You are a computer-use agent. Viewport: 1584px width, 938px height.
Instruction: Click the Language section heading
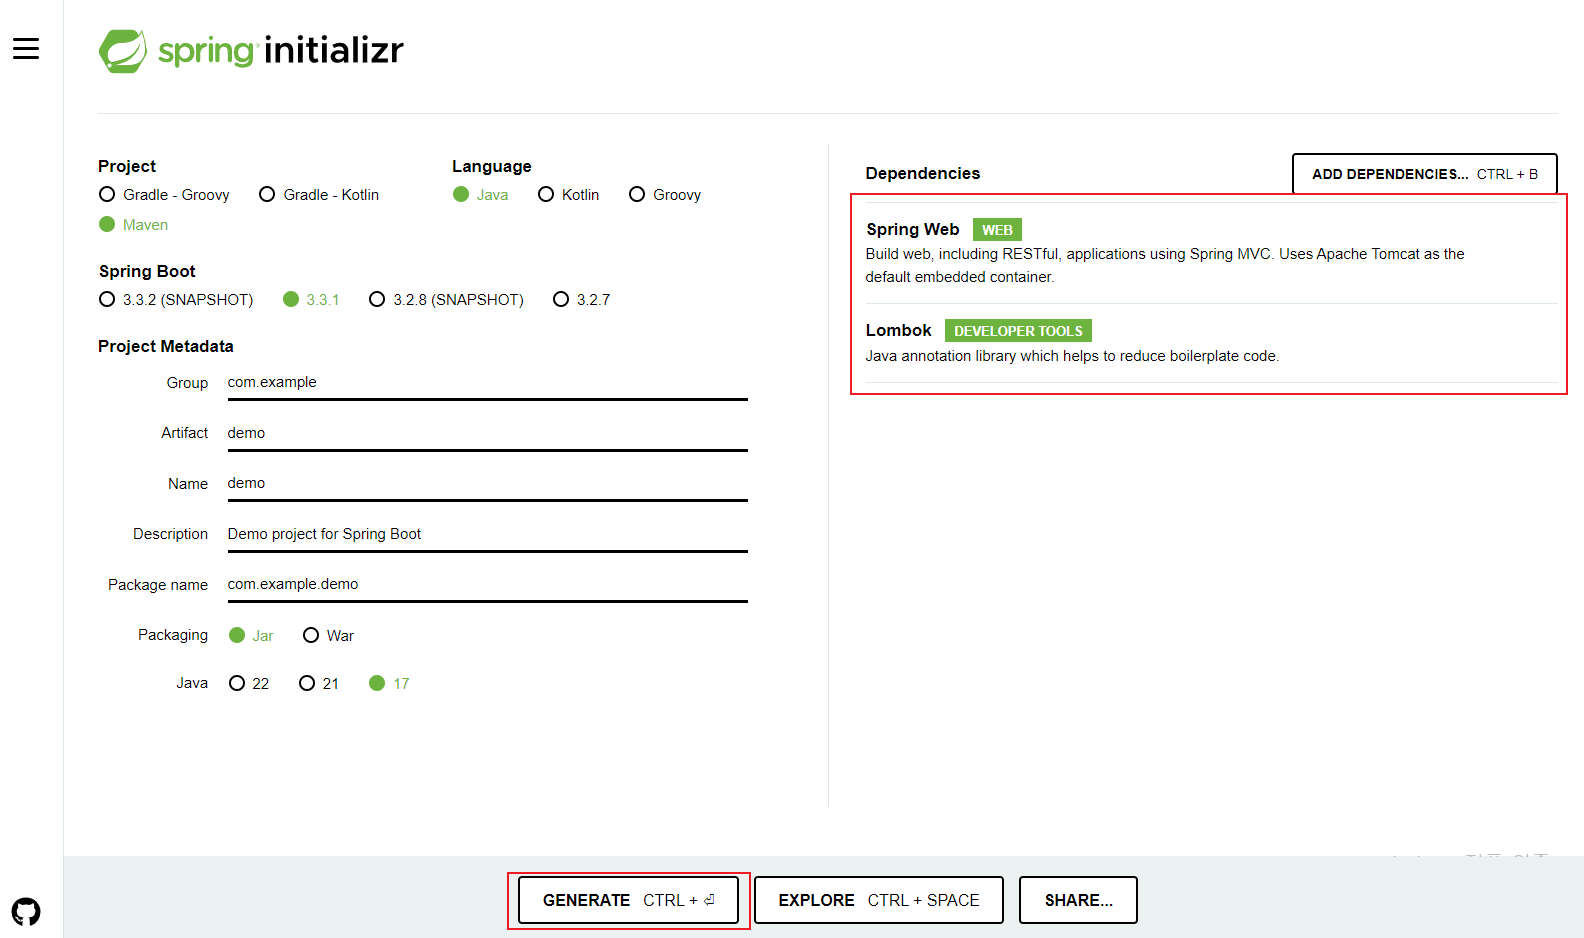492,167
